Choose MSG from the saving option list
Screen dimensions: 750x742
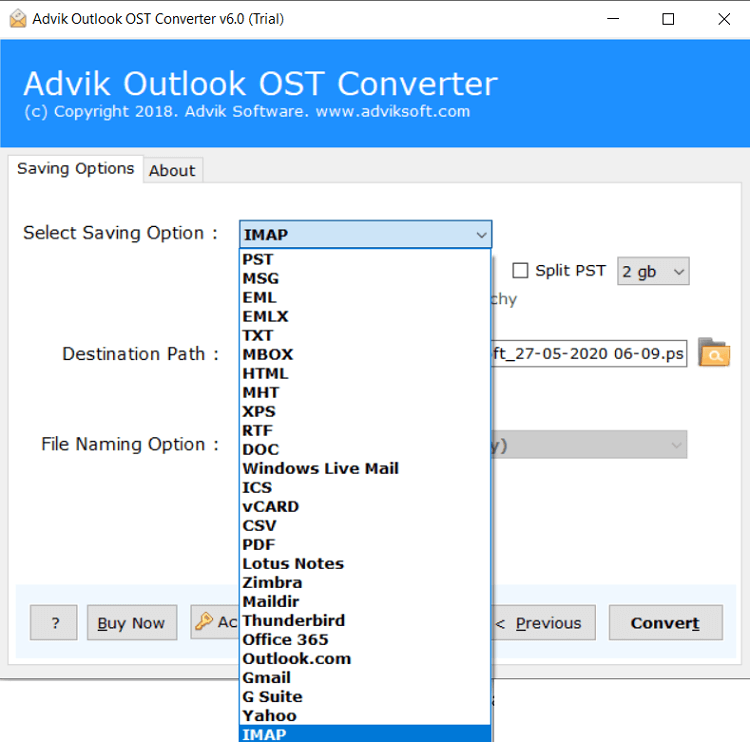pyautogui.click(x=365, y=278)
